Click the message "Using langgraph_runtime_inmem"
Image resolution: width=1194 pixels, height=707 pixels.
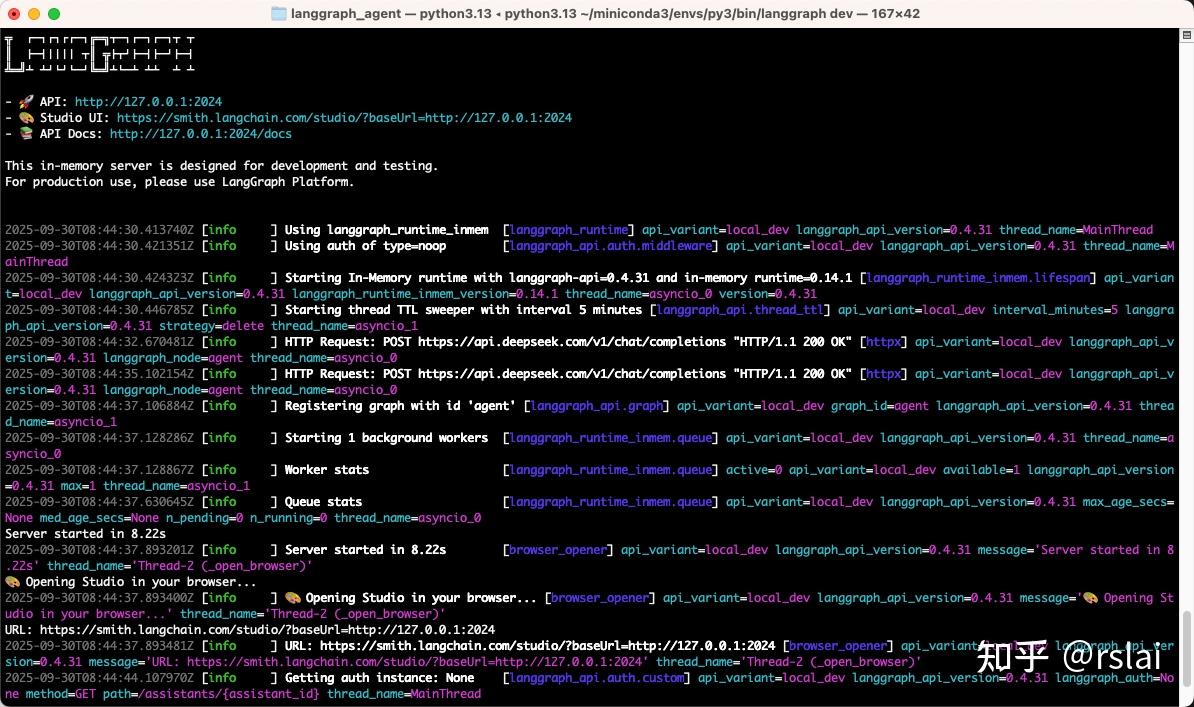pyautogui.click(x=387, y=229)
